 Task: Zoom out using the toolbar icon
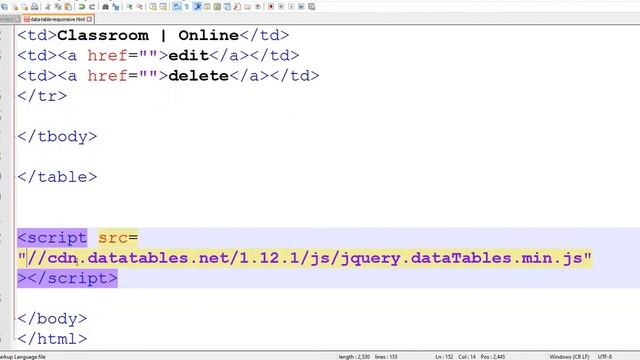pos(140,7)
